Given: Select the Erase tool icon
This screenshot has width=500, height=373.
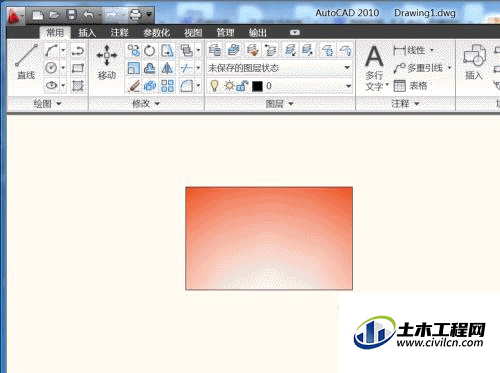Looking at the screenshot, I should (x=134, y=86).
